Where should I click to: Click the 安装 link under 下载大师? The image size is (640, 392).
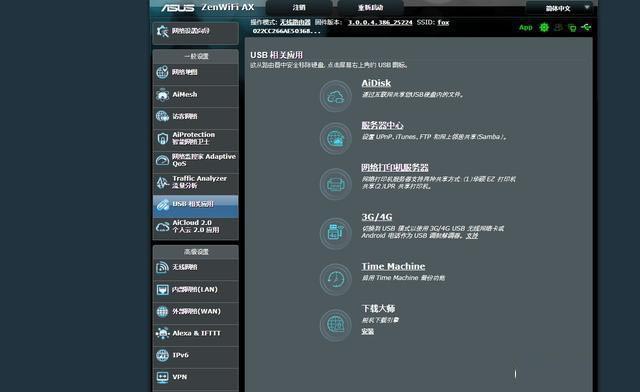367,332
